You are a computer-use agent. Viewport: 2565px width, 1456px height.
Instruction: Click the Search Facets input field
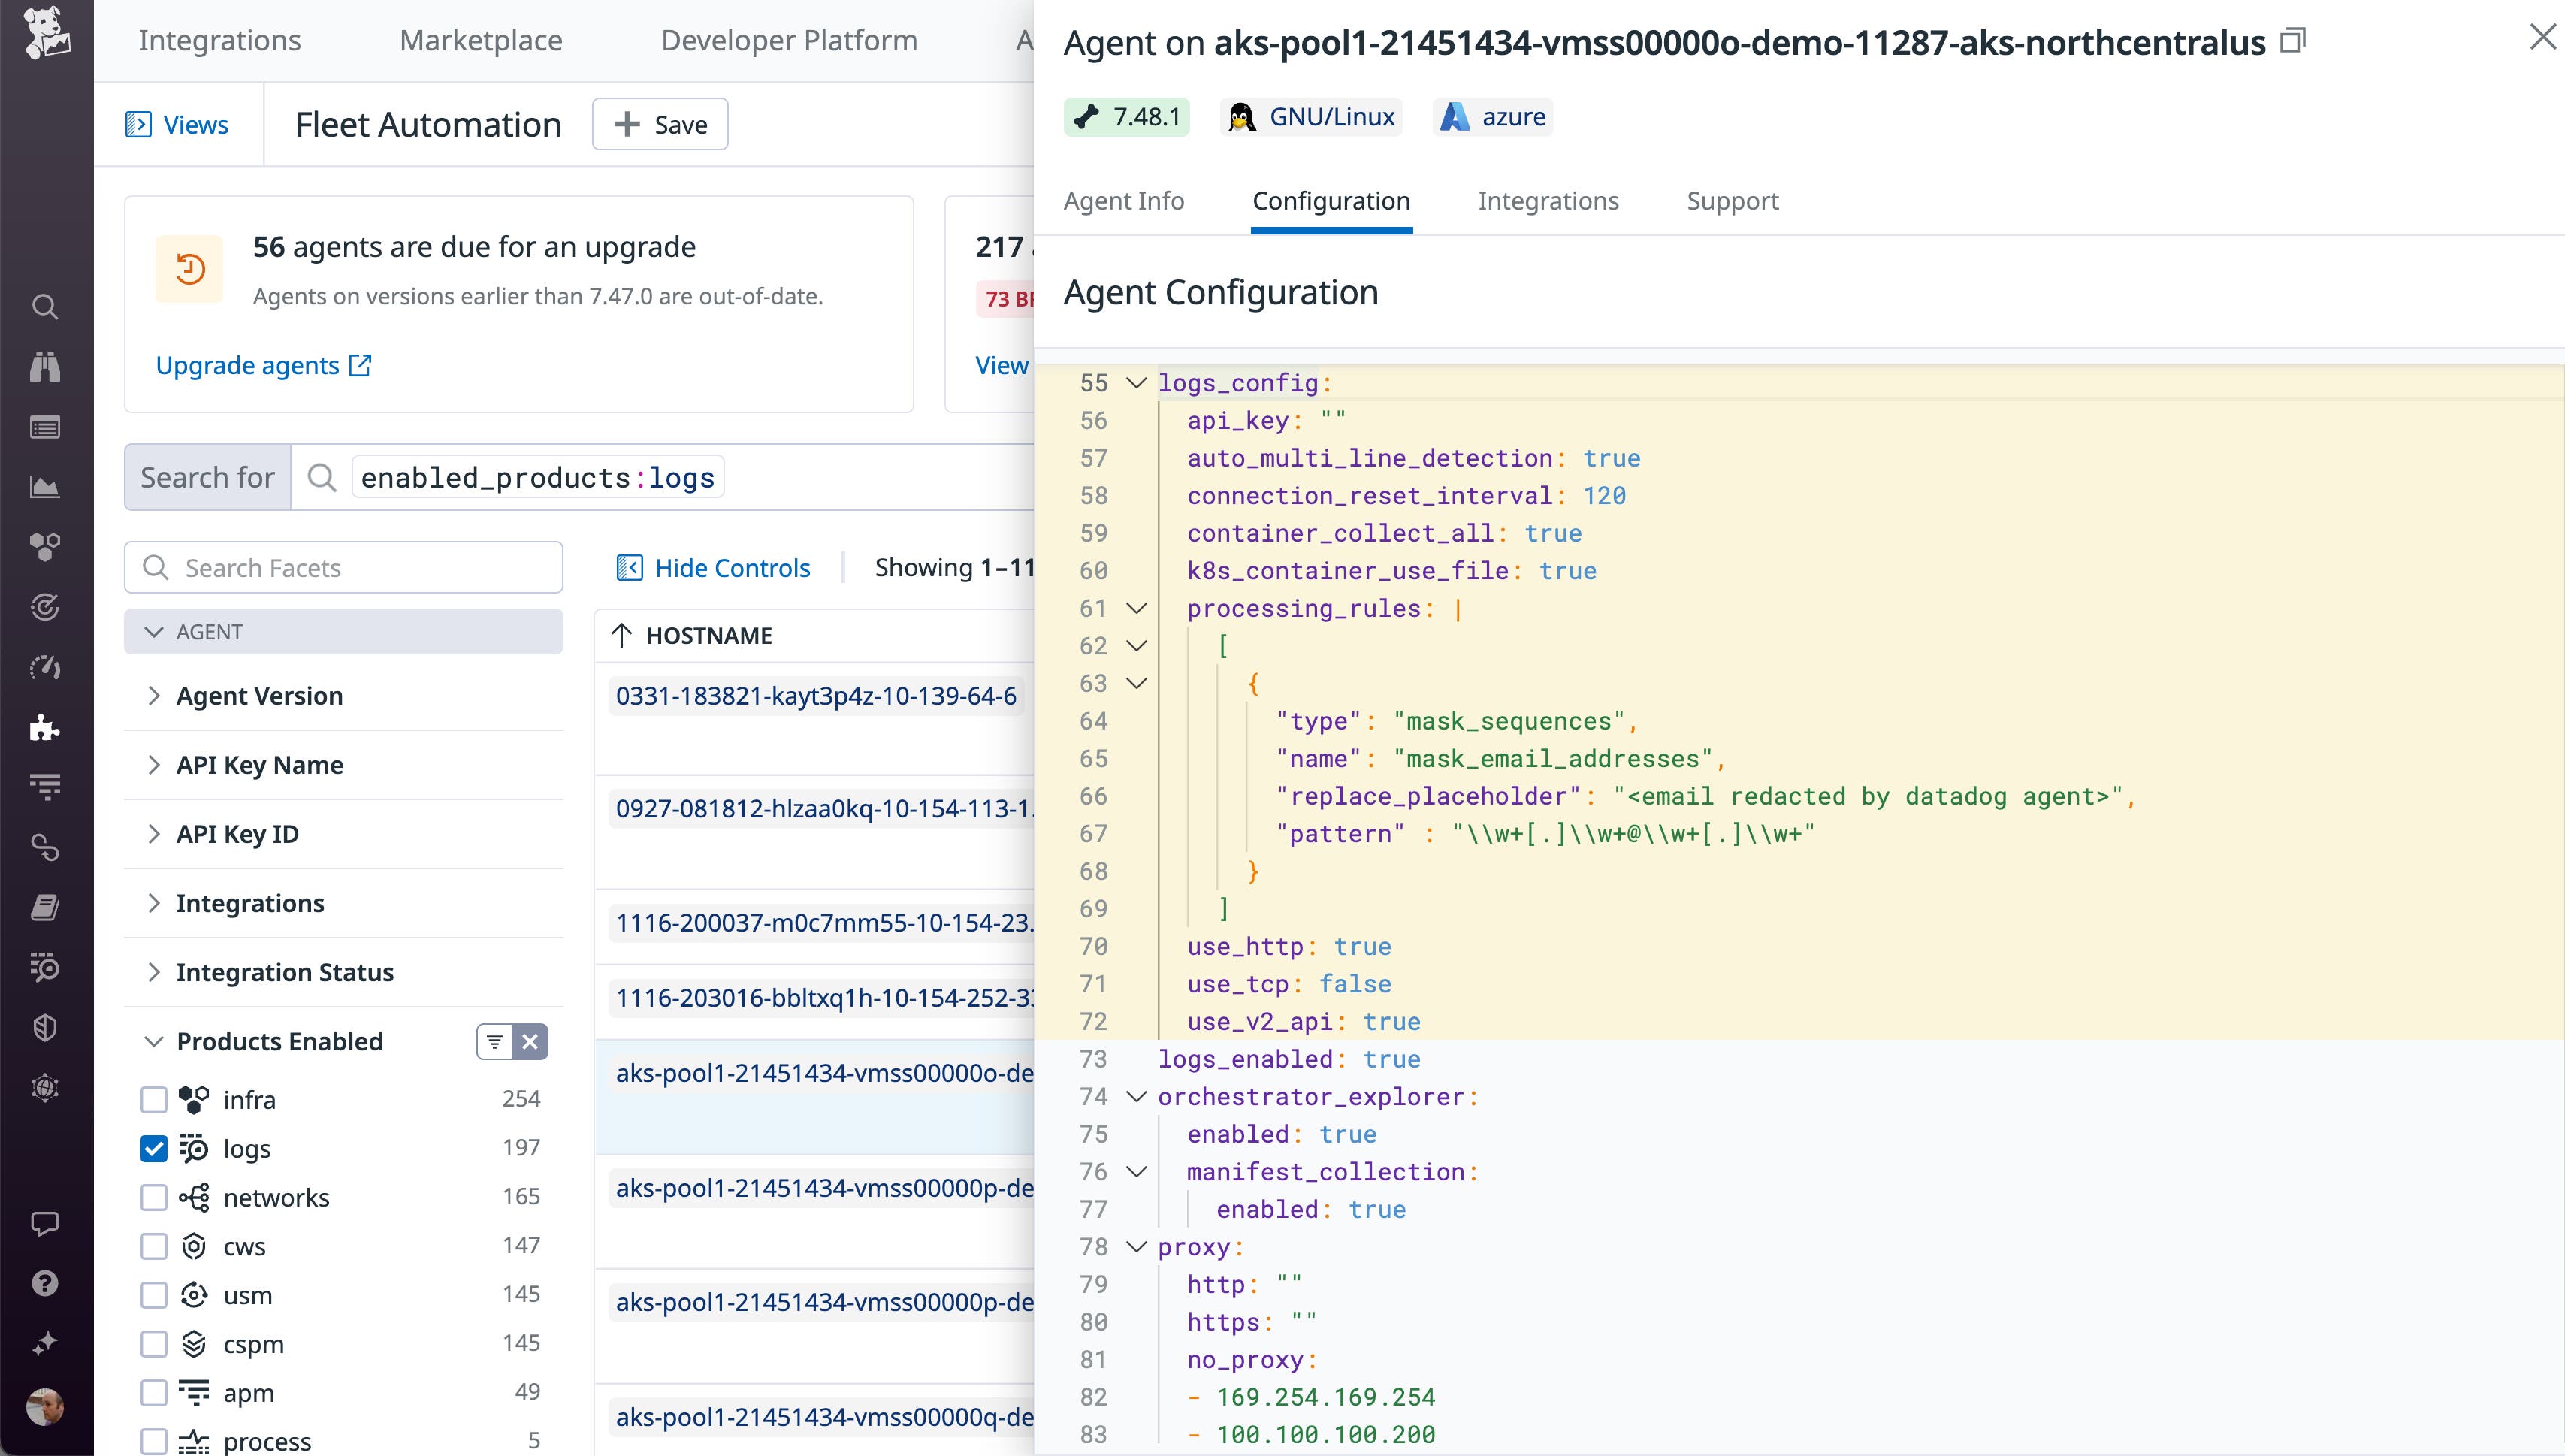pyautogui.click(x=343, y=567)
